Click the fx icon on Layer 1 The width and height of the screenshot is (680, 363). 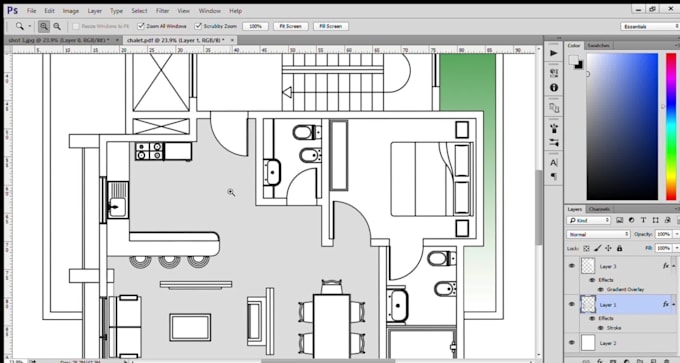click(x=666, y=304)
